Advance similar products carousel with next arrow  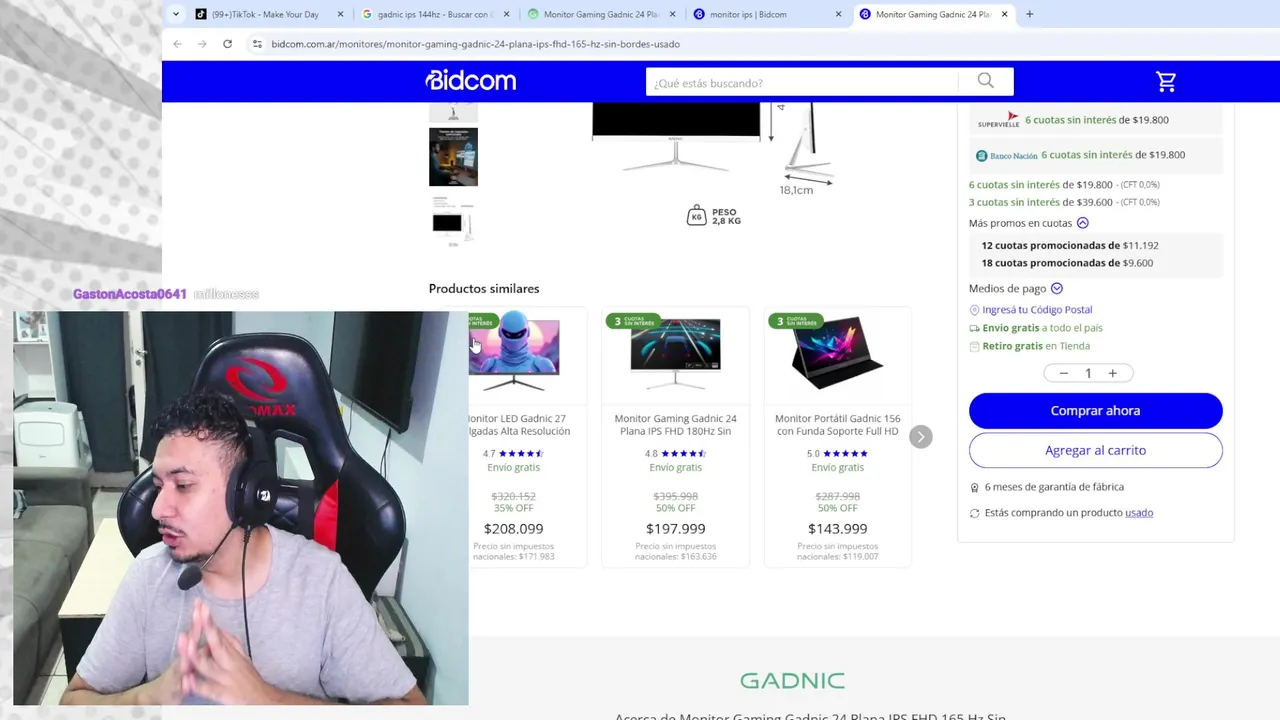(921, 437)
